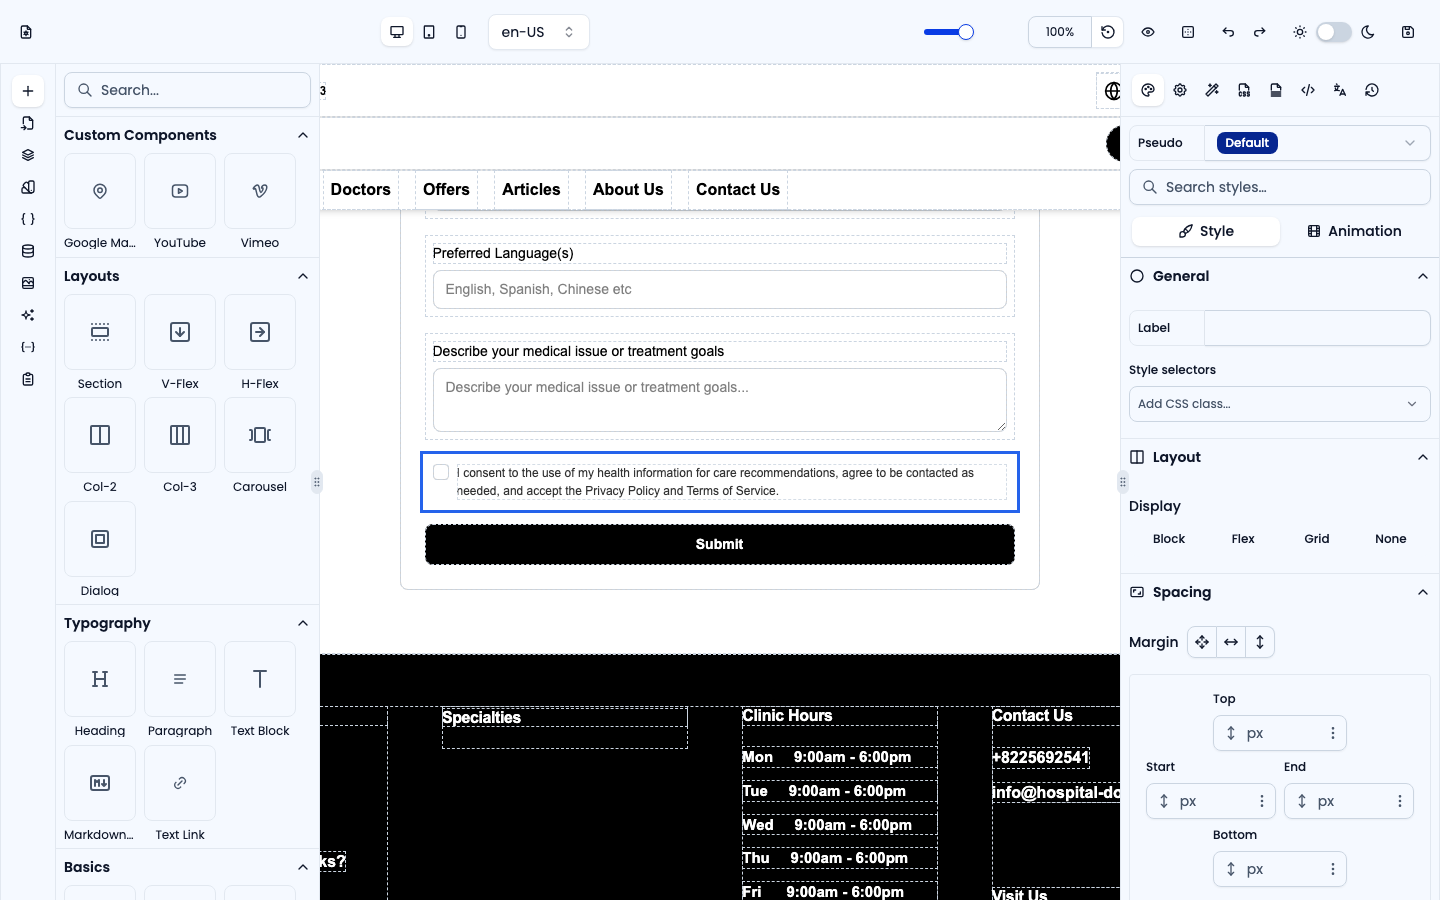Screen dimensions: 1440x900
Task: Click the redo arrow
Action: (1260, 32)
